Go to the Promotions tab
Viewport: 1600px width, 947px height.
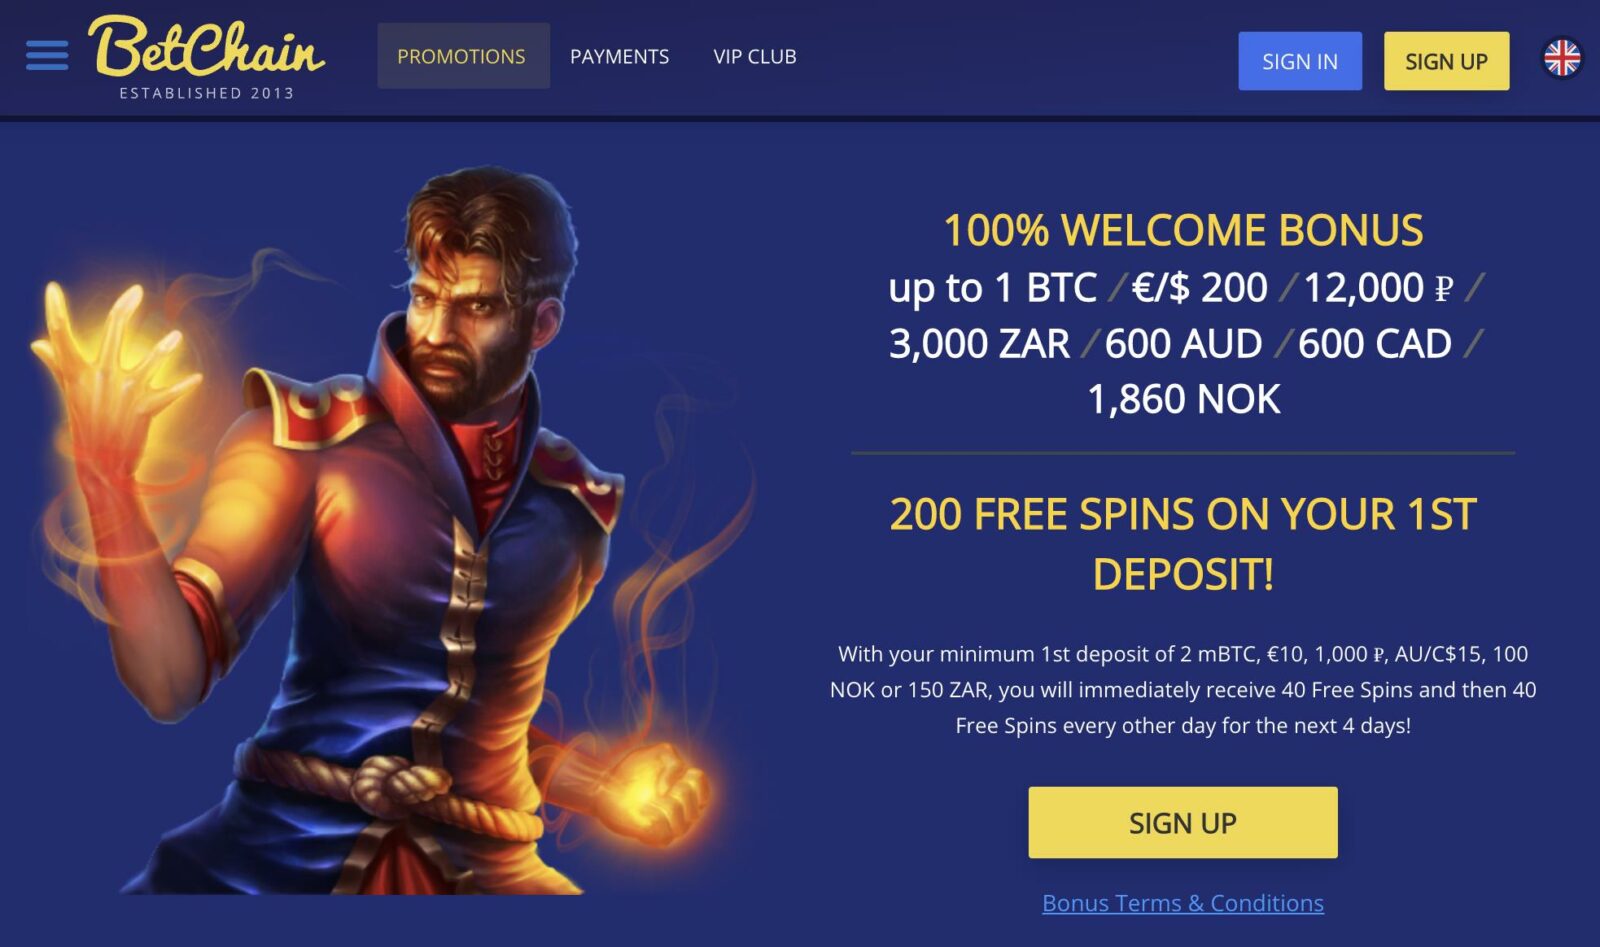(462, 56)
